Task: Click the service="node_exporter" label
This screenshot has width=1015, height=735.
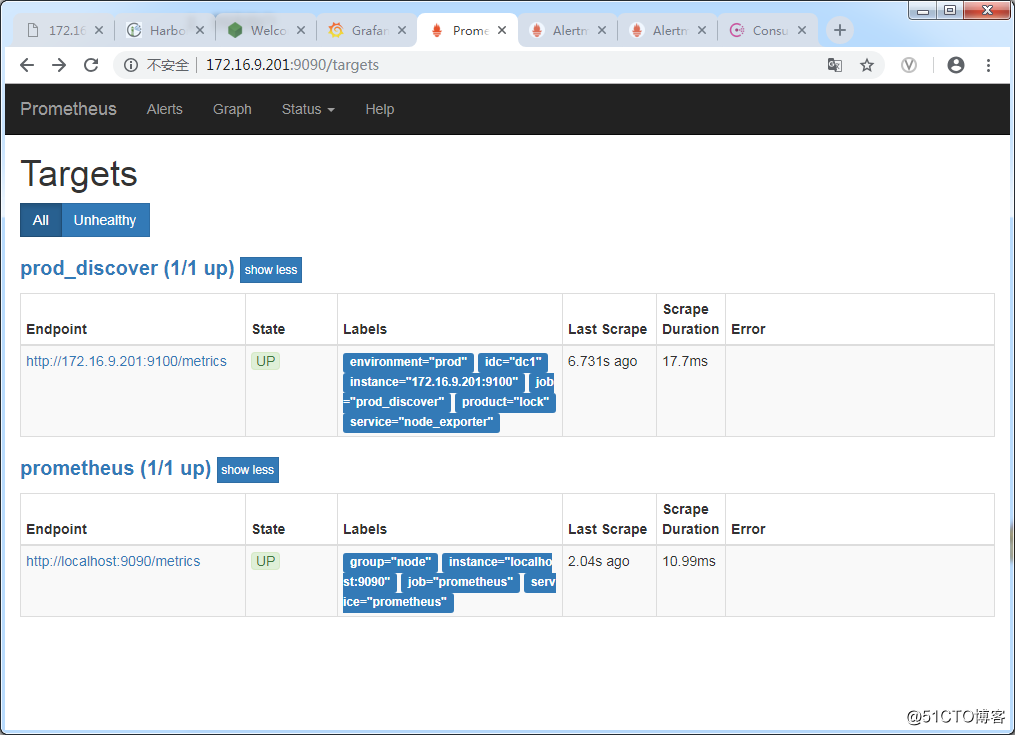Action: 421,422
